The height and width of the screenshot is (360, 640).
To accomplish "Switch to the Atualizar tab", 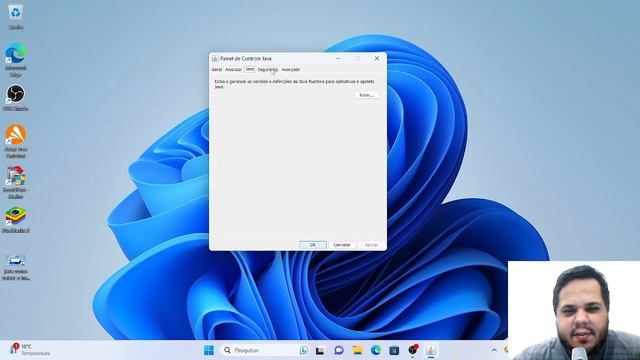I will (x=233, y=70).
